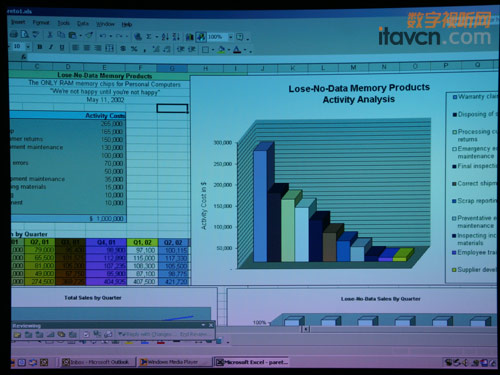Viewport: 500px width, 375px height.
Task: Open the 100% zoom dropdown
Action: click(x=231, y=37)
